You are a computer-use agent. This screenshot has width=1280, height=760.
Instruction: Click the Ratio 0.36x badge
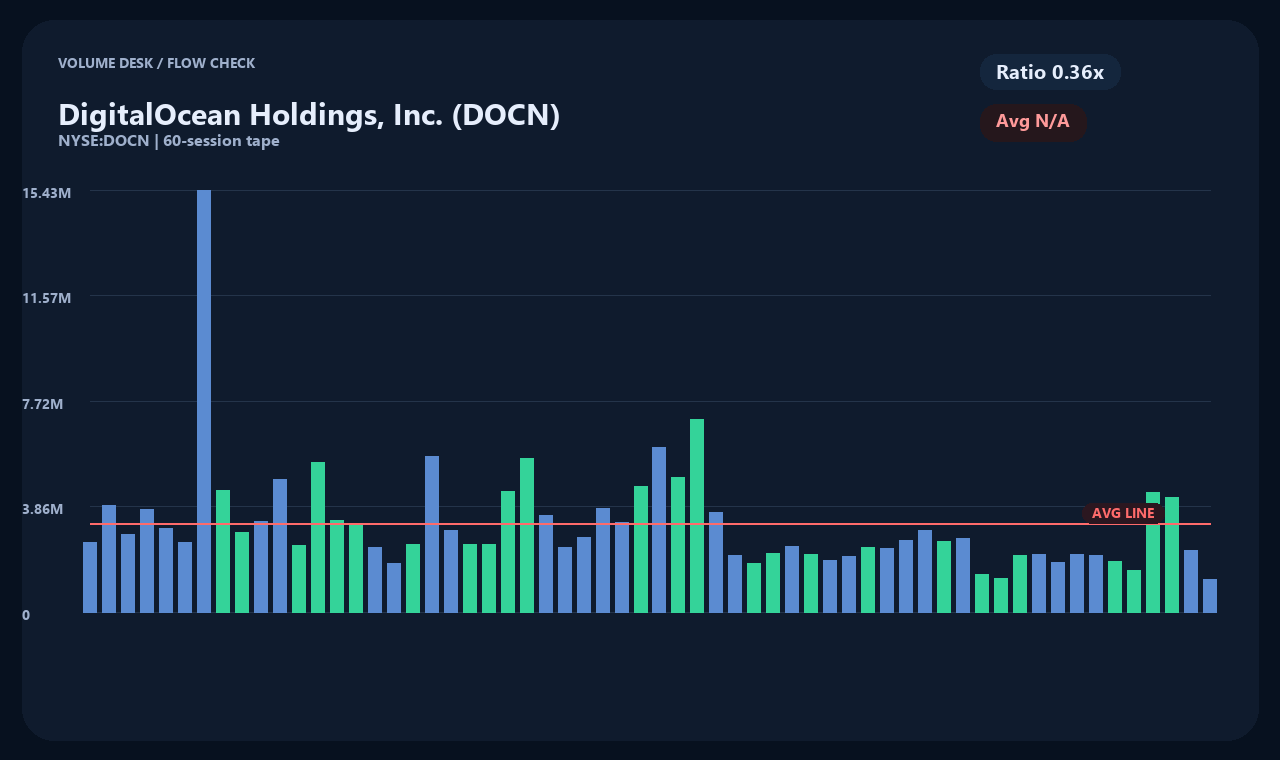tap(1050, 72)
